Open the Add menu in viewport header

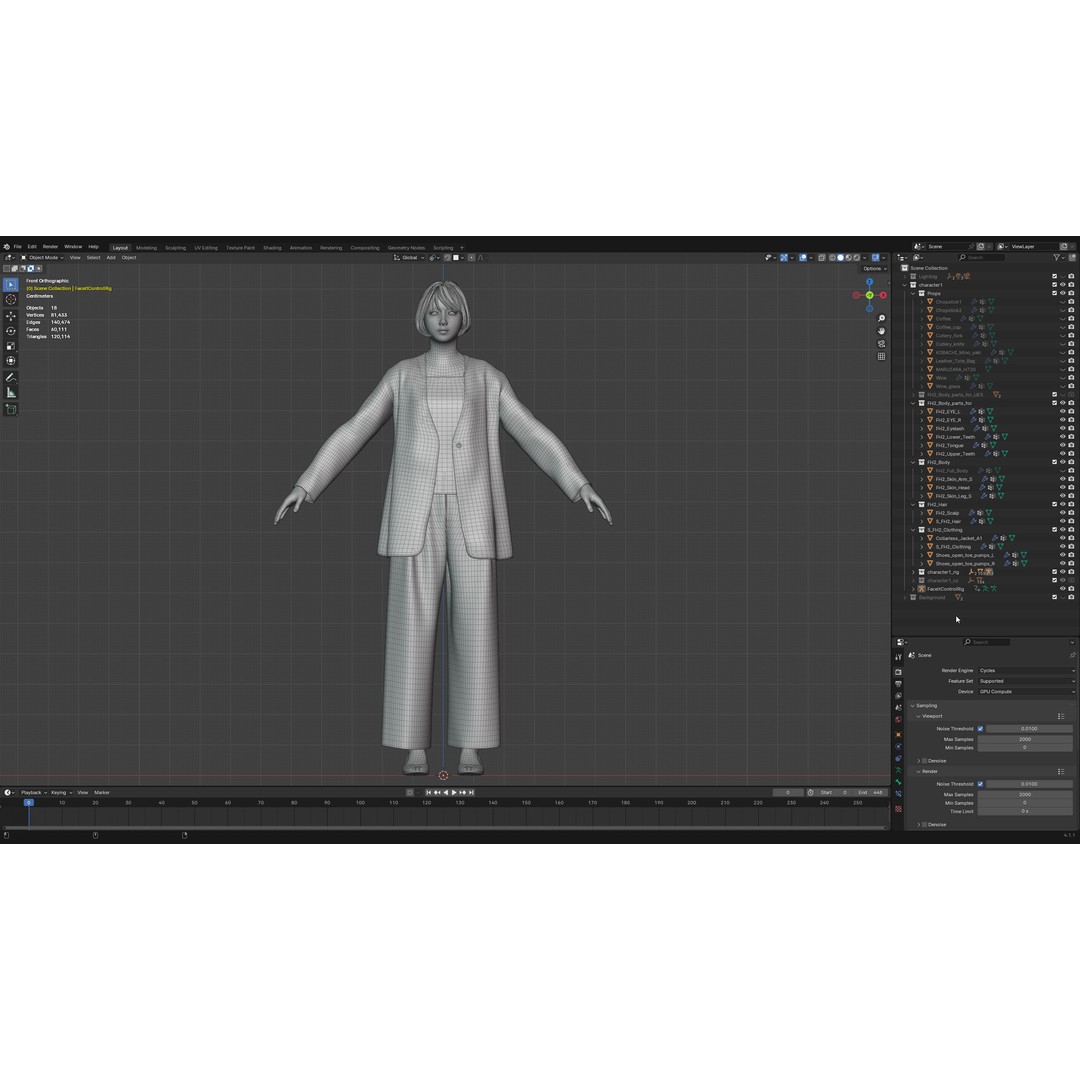[x=111, y=258]
